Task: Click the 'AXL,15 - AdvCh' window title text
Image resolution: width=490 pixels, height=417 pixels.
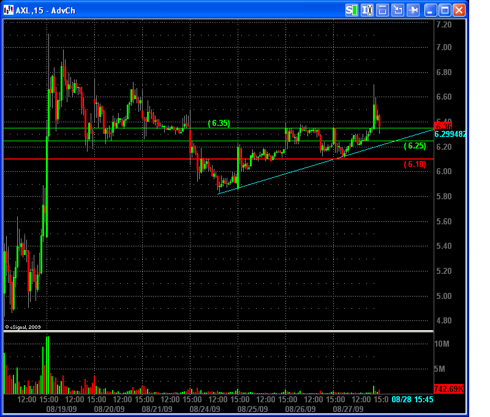Action: click(x=45, y=11)
